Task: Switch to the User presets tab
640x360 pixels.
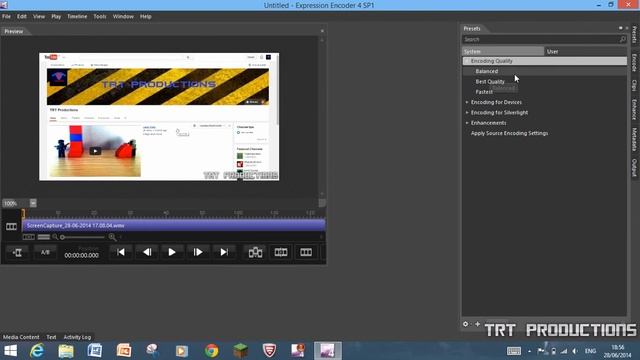Action: (x=585, y=51)
